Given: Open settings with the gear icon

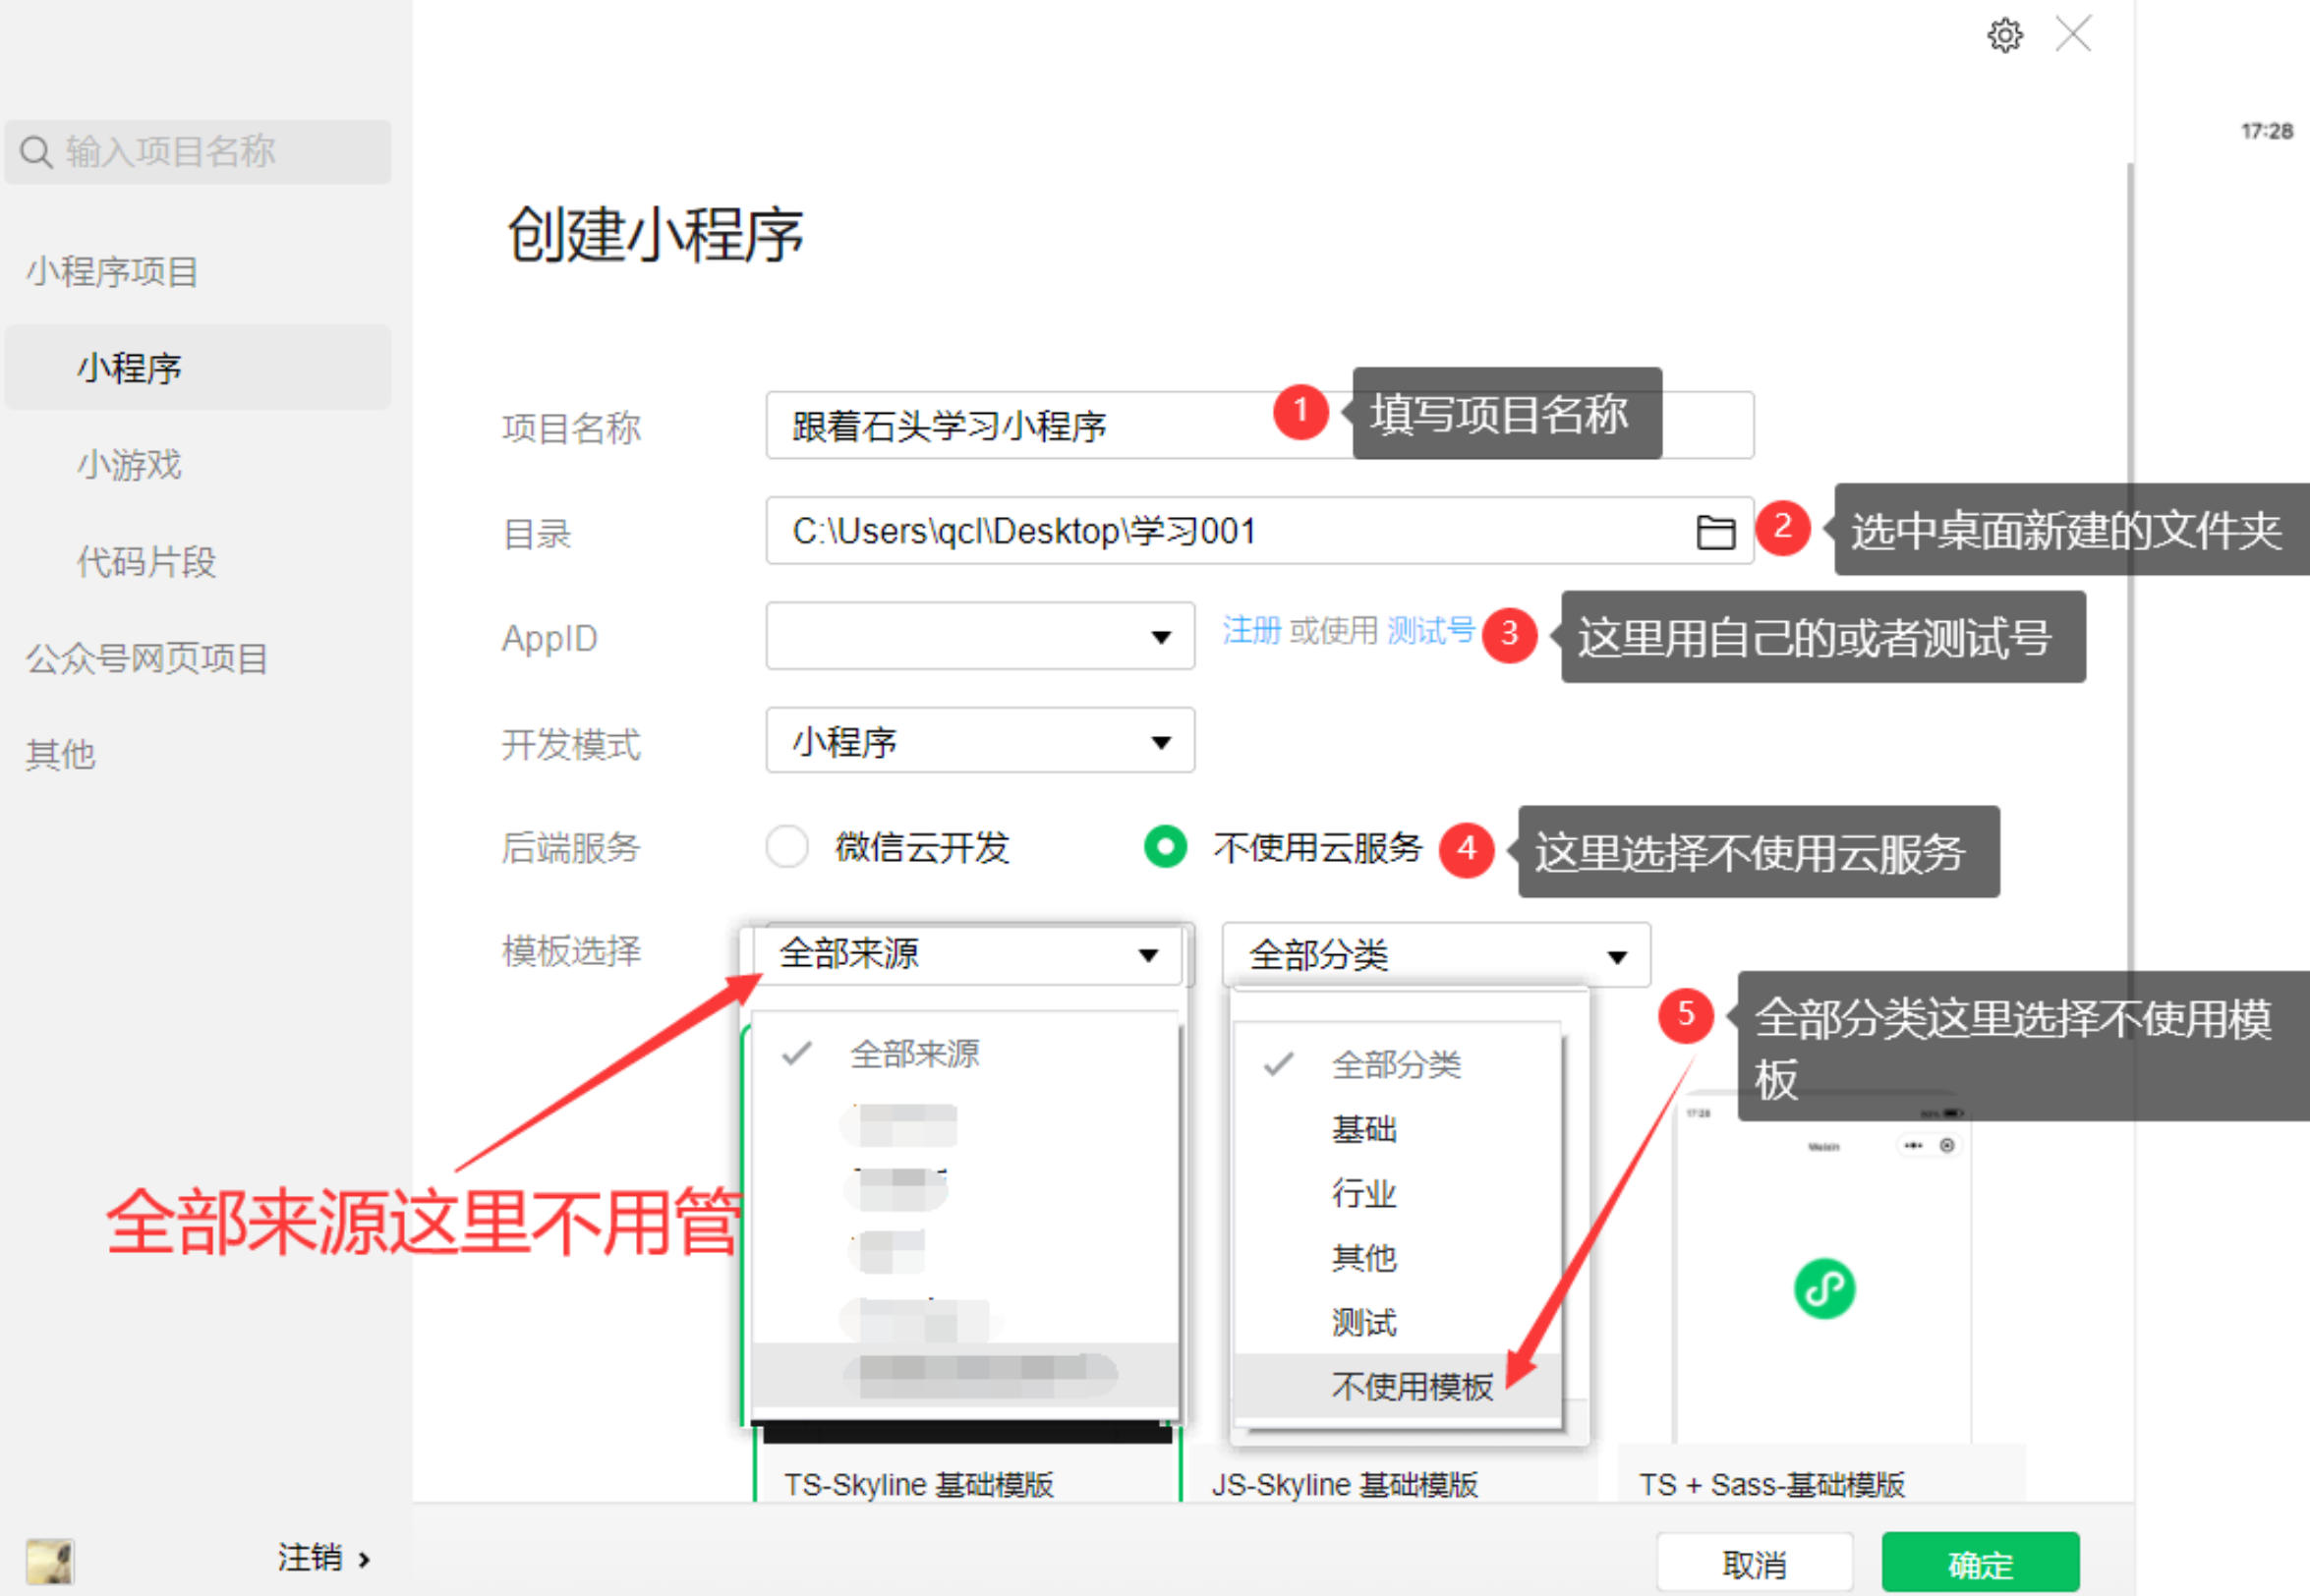Looking at the screenshot, I should 2004,35.
